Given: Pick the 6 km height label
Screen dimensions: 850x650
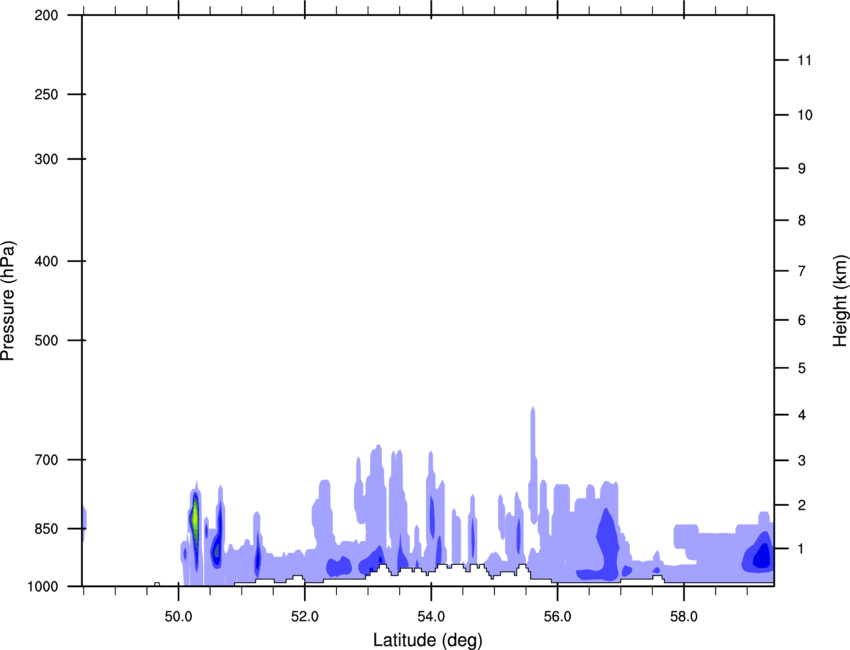Looking at the screenshot, I should 802,320.
